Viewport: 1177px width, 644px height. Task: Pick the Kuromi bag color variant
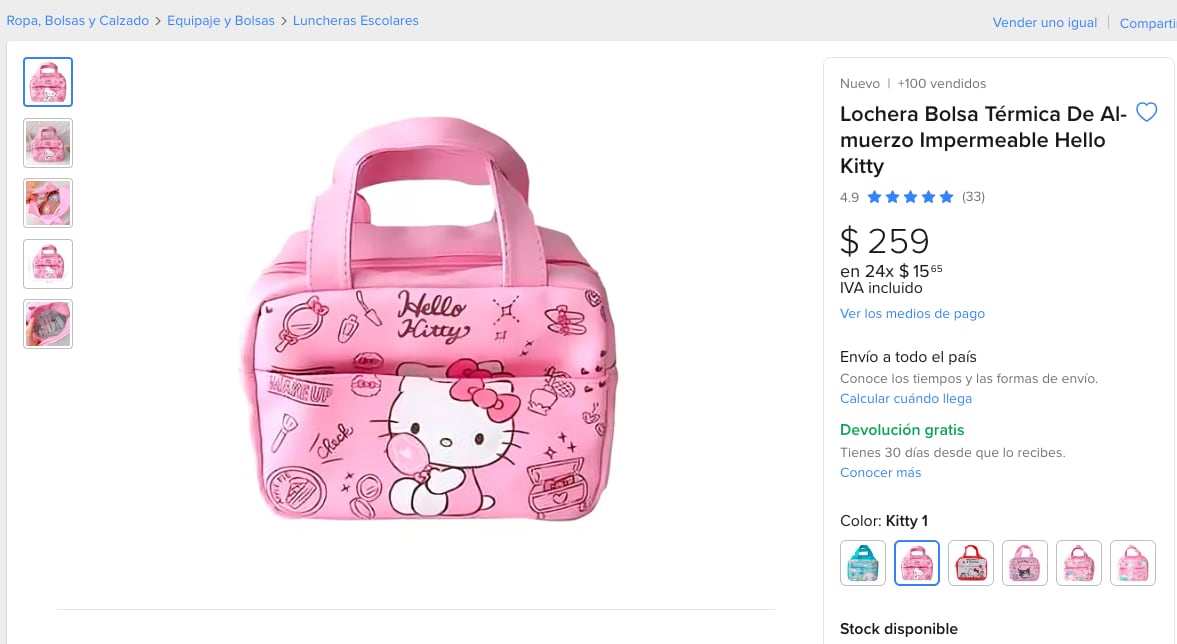tap(1025, 563)
